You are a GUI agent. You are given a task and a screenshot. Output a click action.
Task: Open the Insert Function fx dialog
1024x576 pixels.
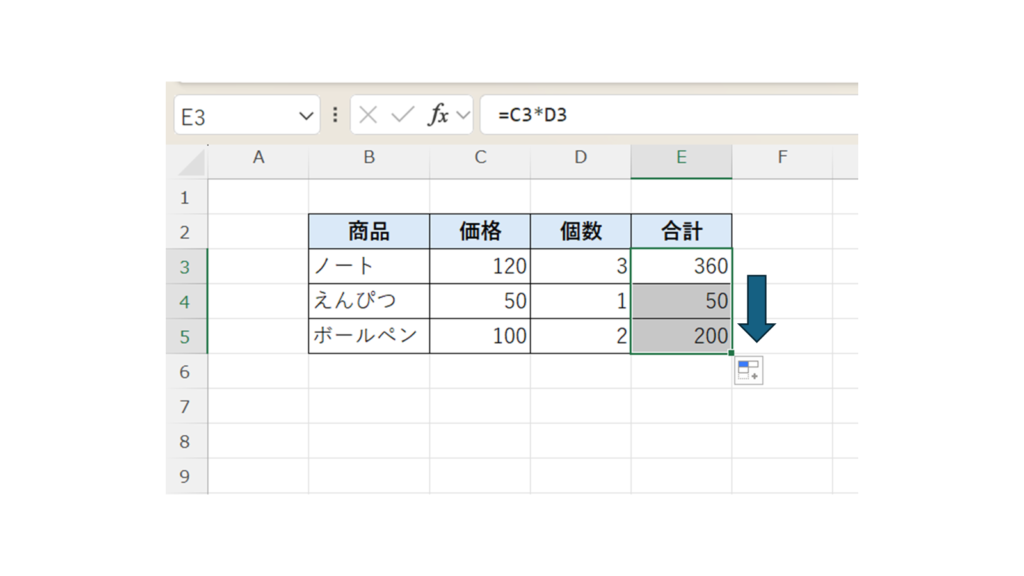[438, 115]
